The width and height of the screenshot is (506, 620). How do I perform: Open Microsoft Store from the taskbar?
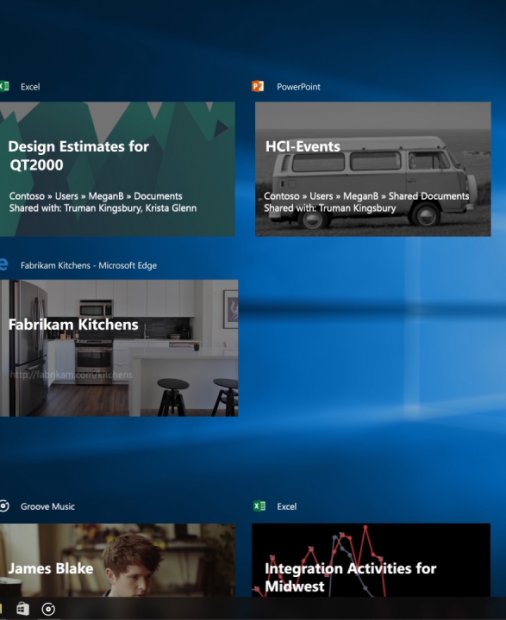pyautogui.click(x=23, y=609)
